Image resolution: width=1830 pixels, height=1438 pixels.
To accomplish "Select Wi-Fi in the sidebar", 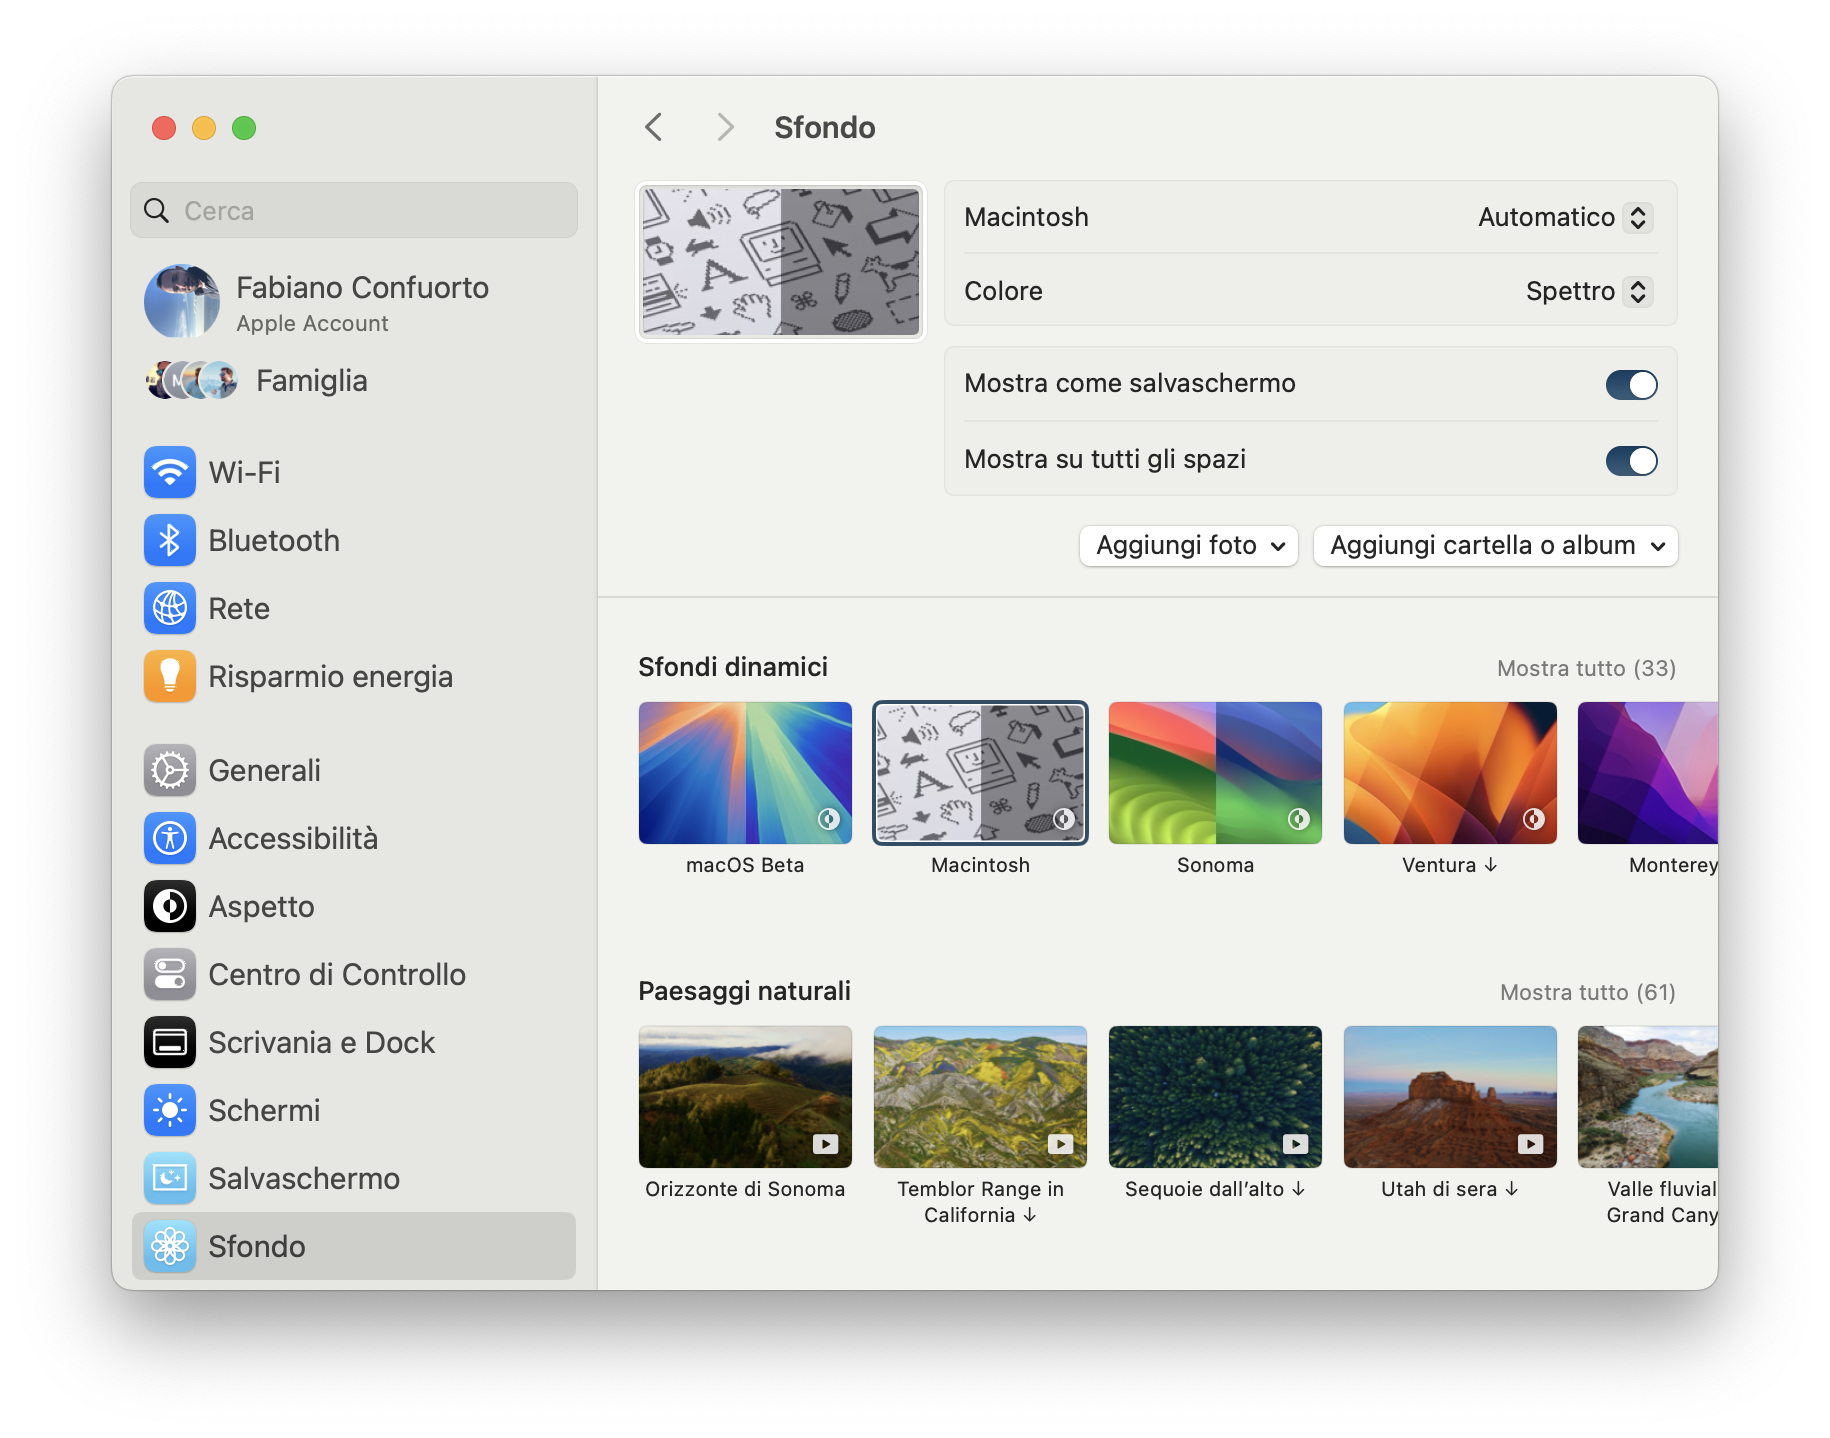I will [354, 472].
